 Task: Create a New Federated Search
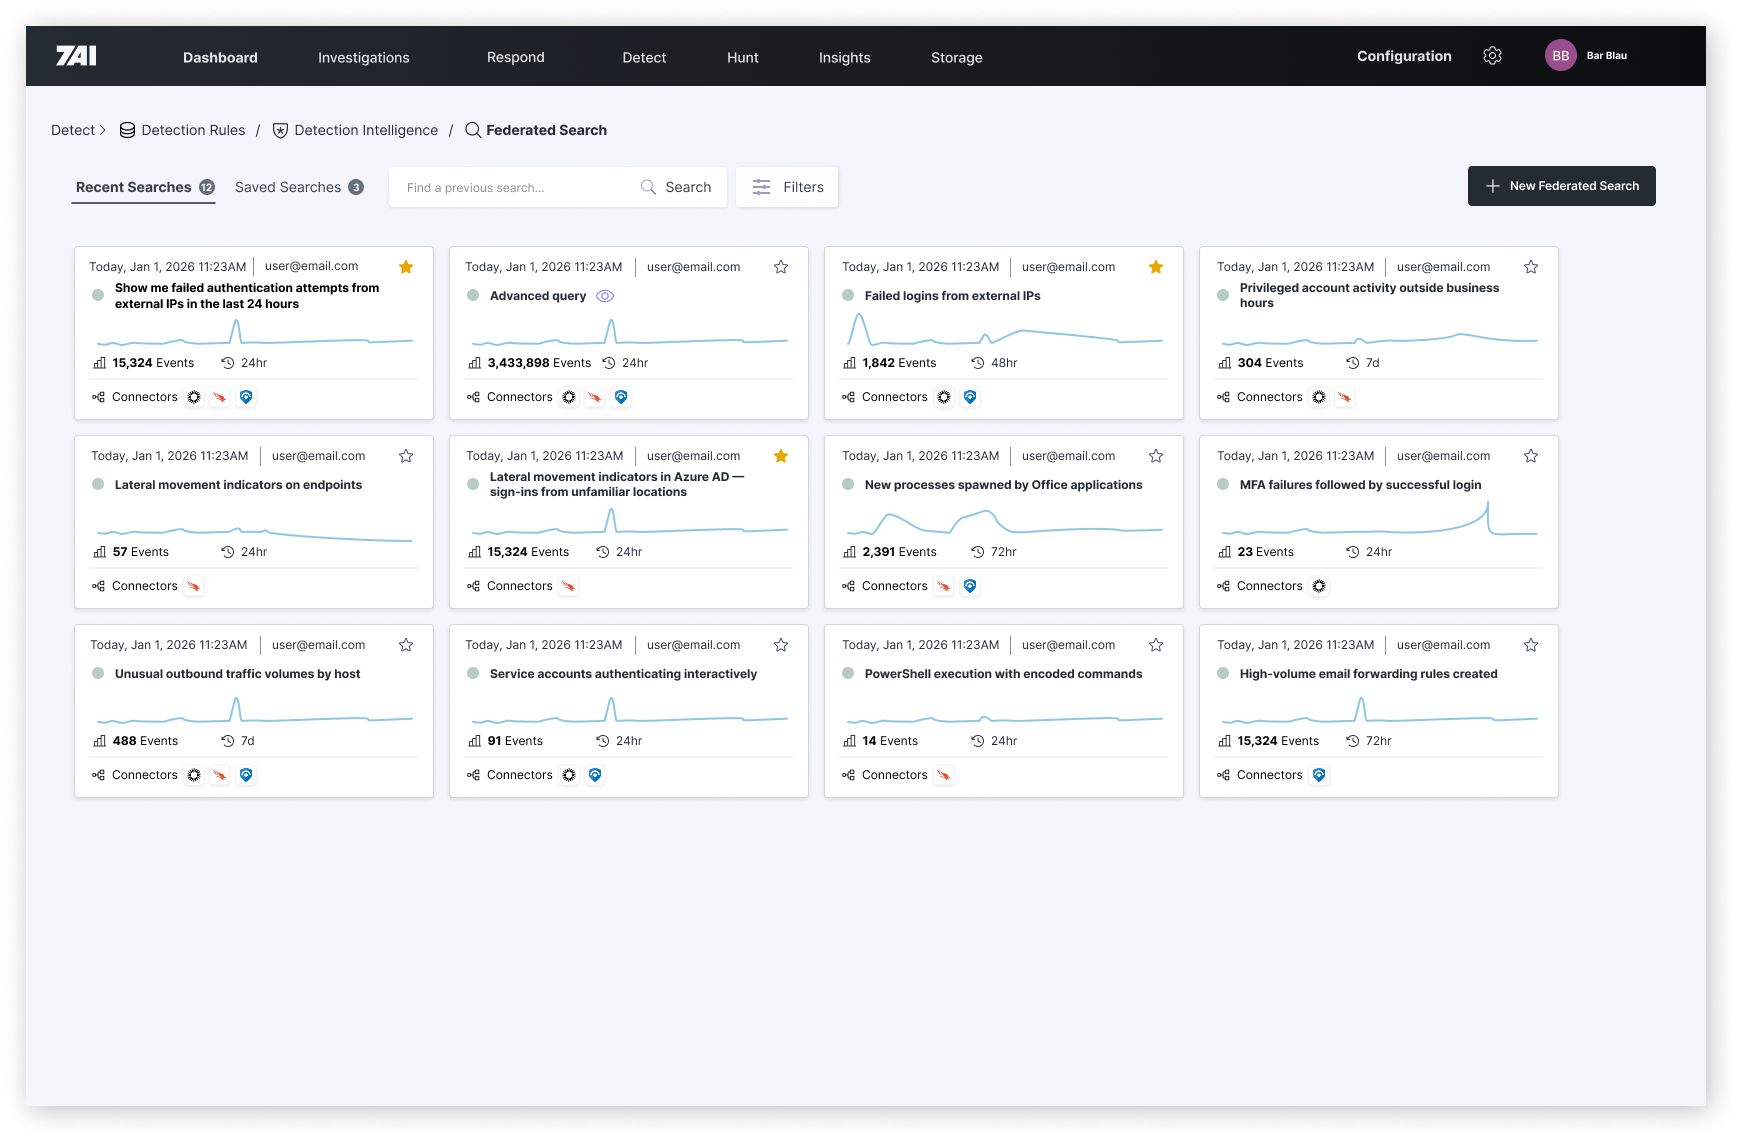coord(1561,186)
